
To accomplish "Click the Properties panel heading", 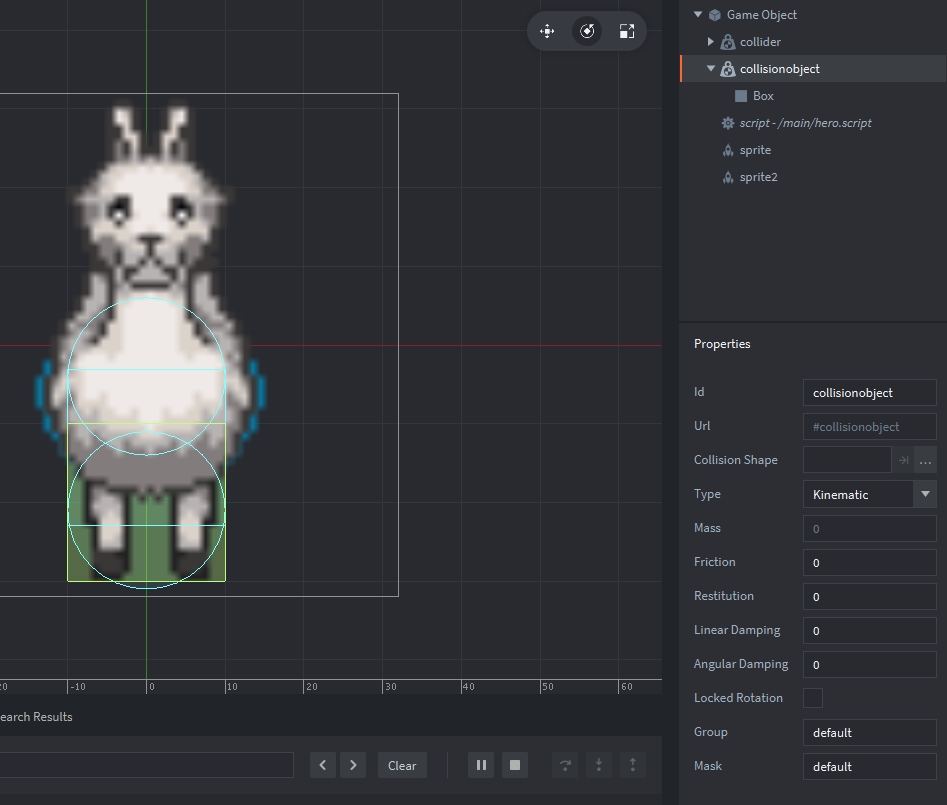I will [x=722, y=344].
